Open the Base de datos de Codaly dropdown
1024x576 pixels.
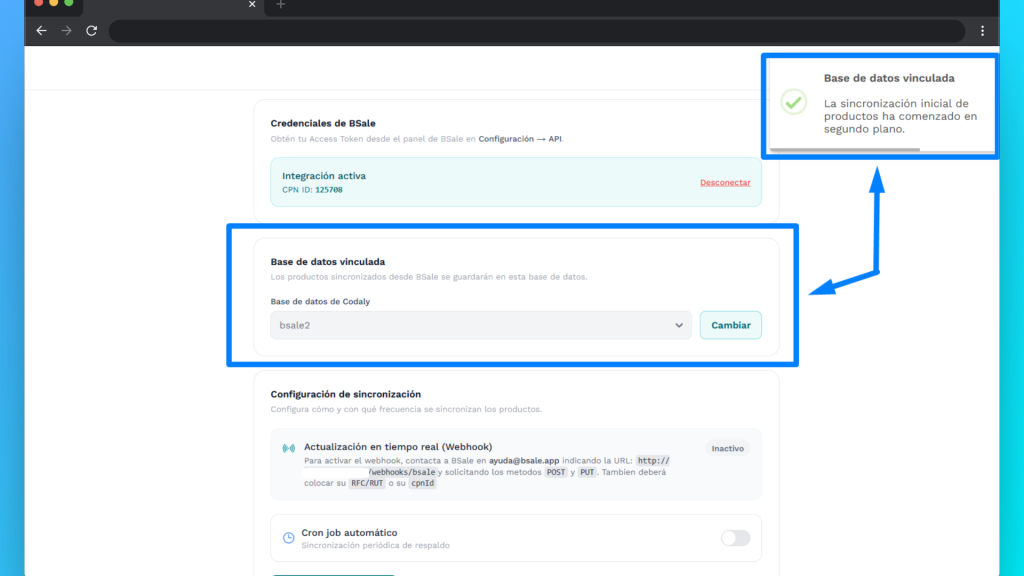point(481,325)
